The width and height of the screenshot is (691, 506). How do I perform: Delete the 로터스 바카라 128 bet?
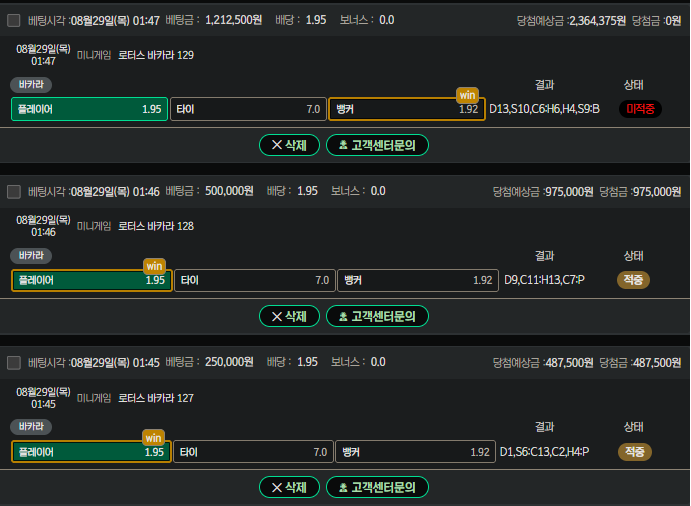pyautogui.click(x=289, y=316)
